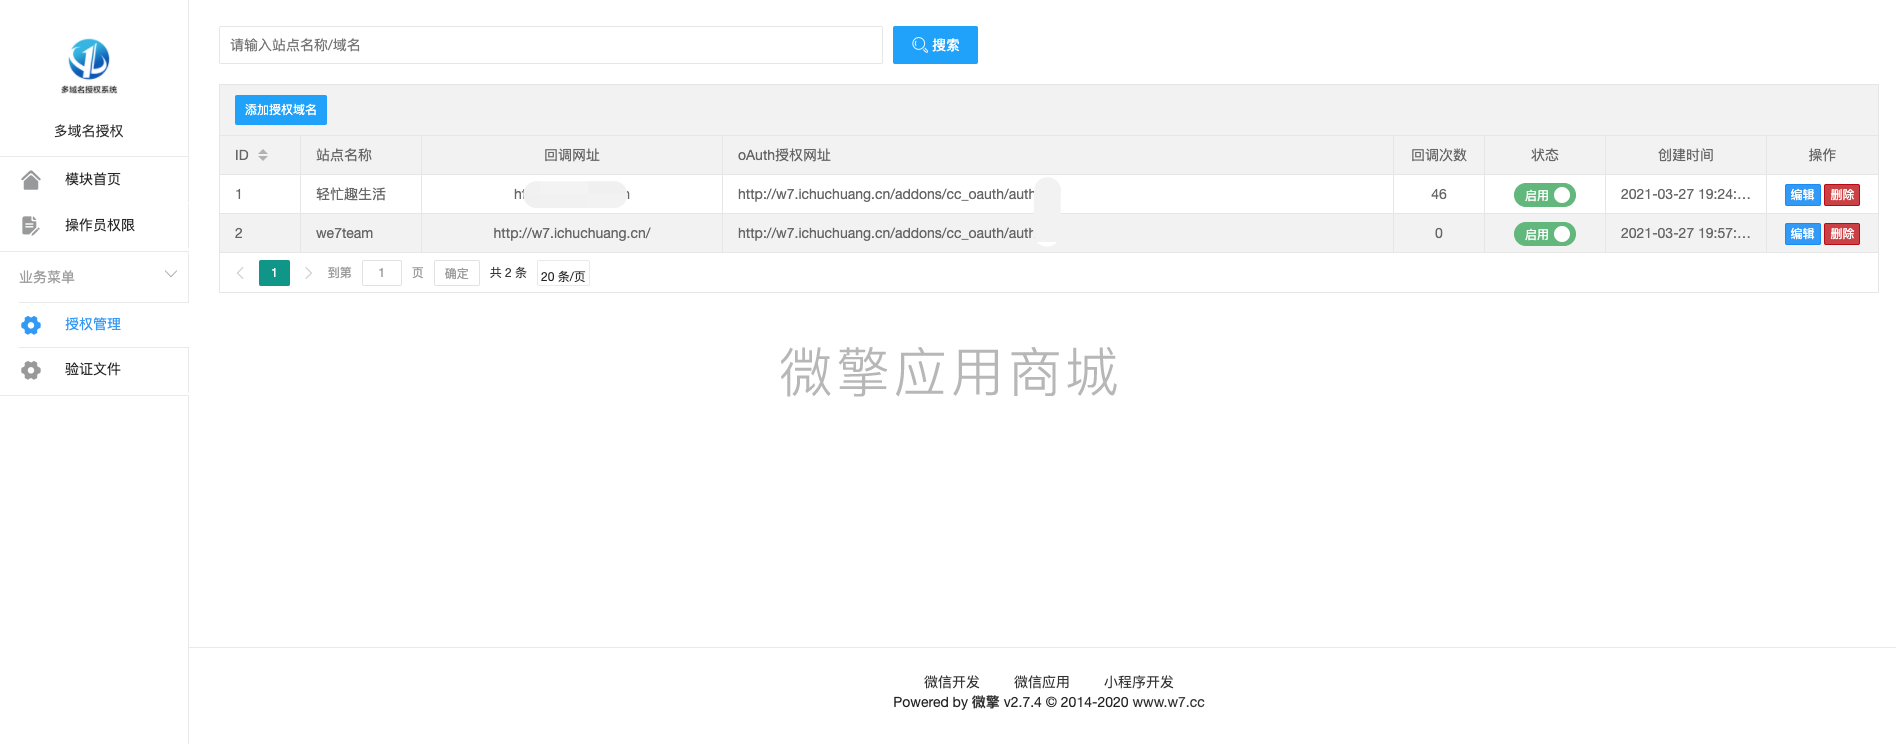Click the 添加授权域名 button

(x=280, y=110)
